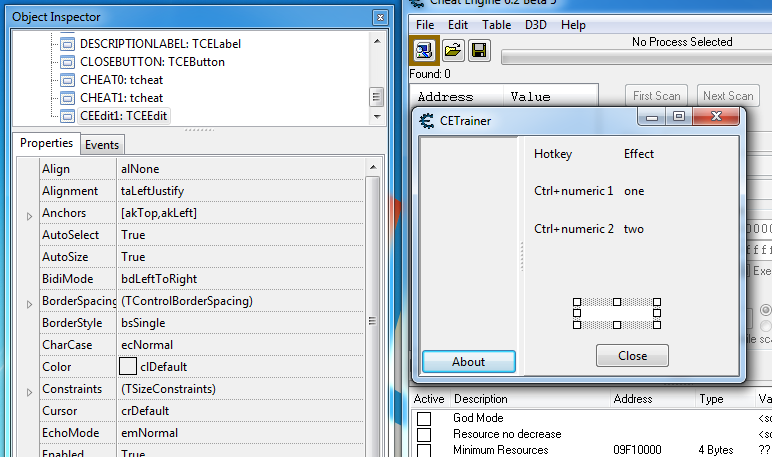This screenshot has height=457, width=772.
Task: Click the Open Process computer icon
Action: point(425,51)
